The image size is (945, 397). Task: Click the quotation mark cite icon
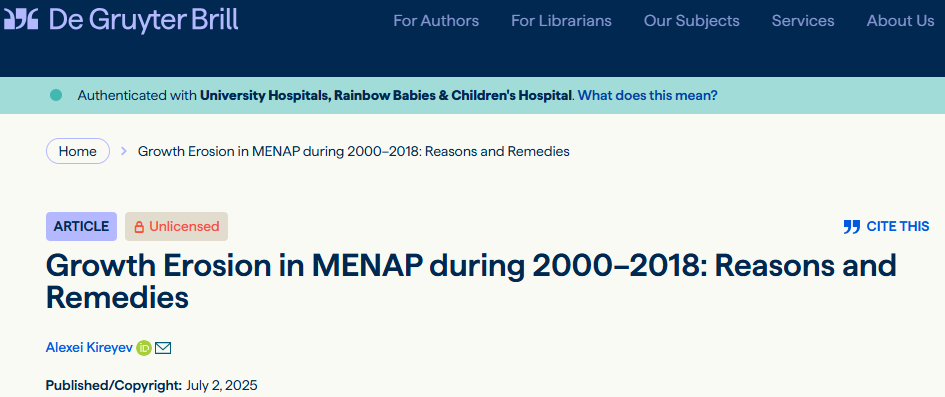[x=852, y=227]
